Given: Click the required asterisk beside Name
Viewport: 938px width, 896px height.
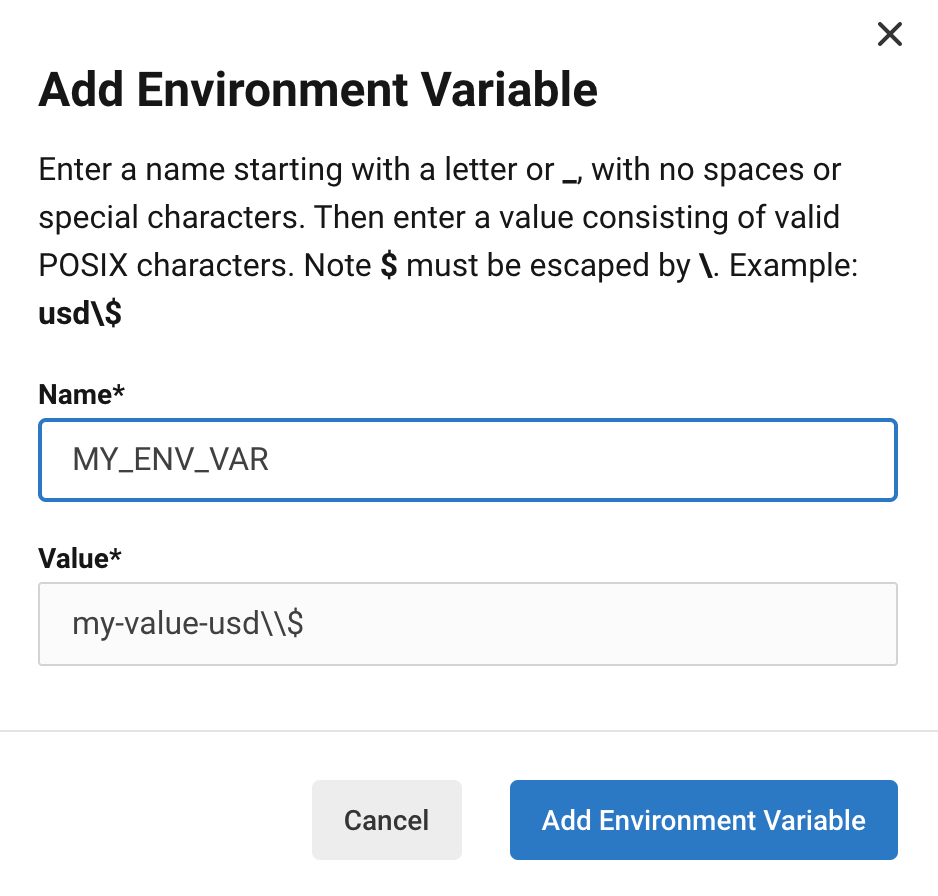Looking at the screenshot, I should click(x=118, y=394).
